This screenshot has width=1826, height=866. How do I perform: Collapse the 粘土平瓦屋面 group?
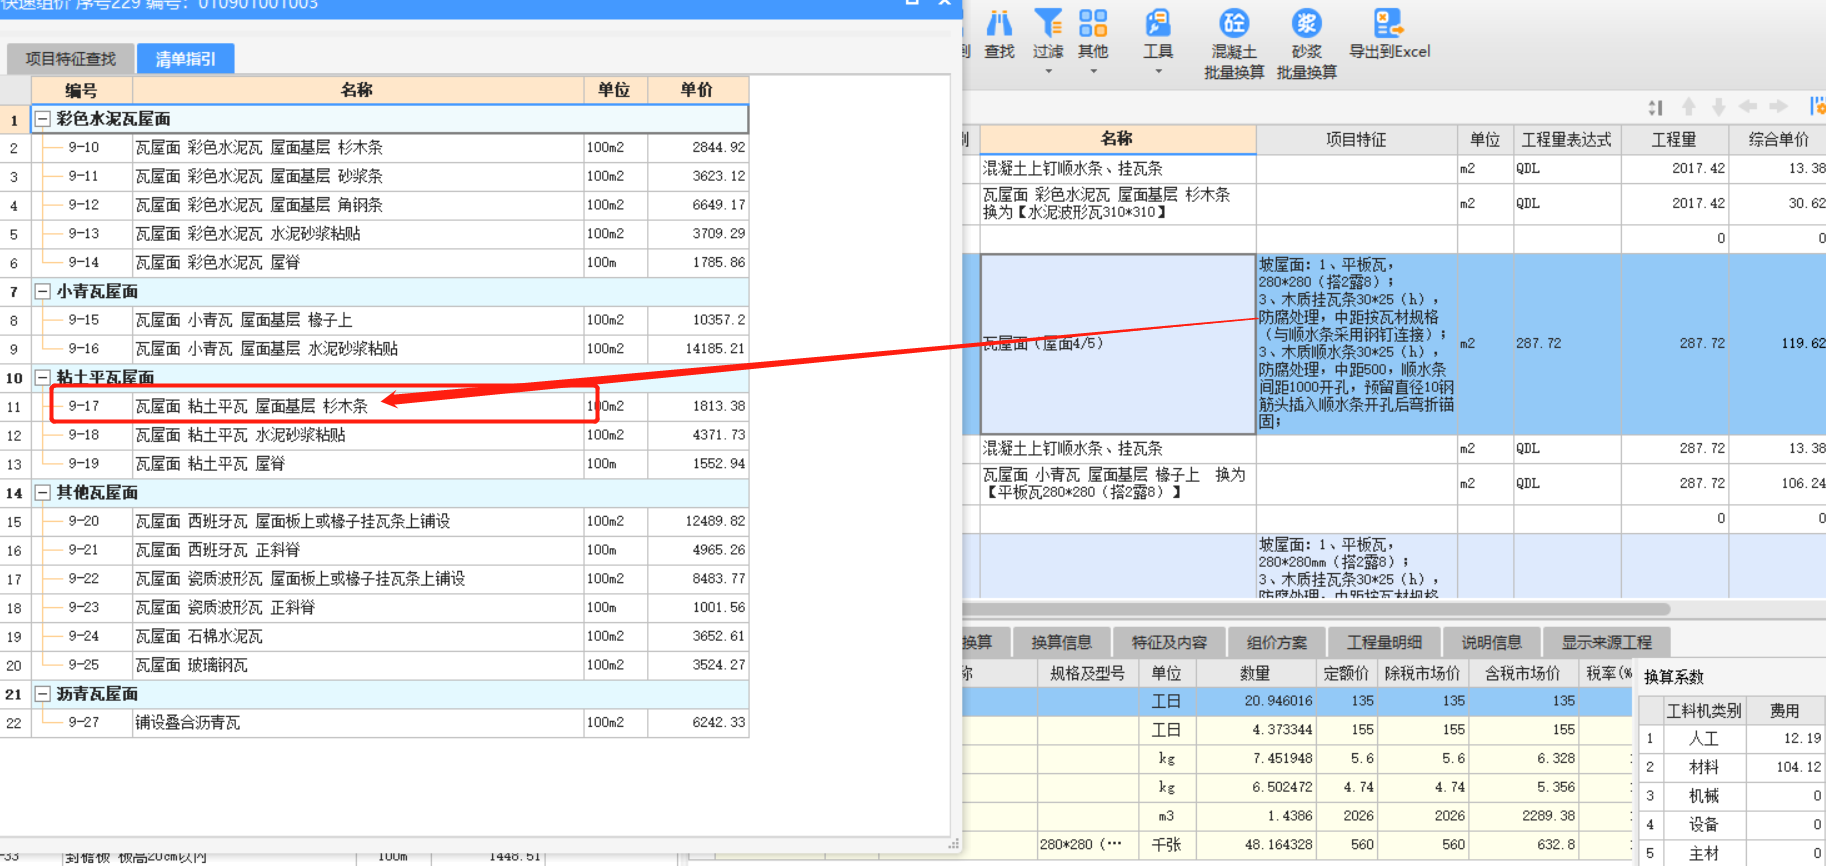[x=43, y=378]
